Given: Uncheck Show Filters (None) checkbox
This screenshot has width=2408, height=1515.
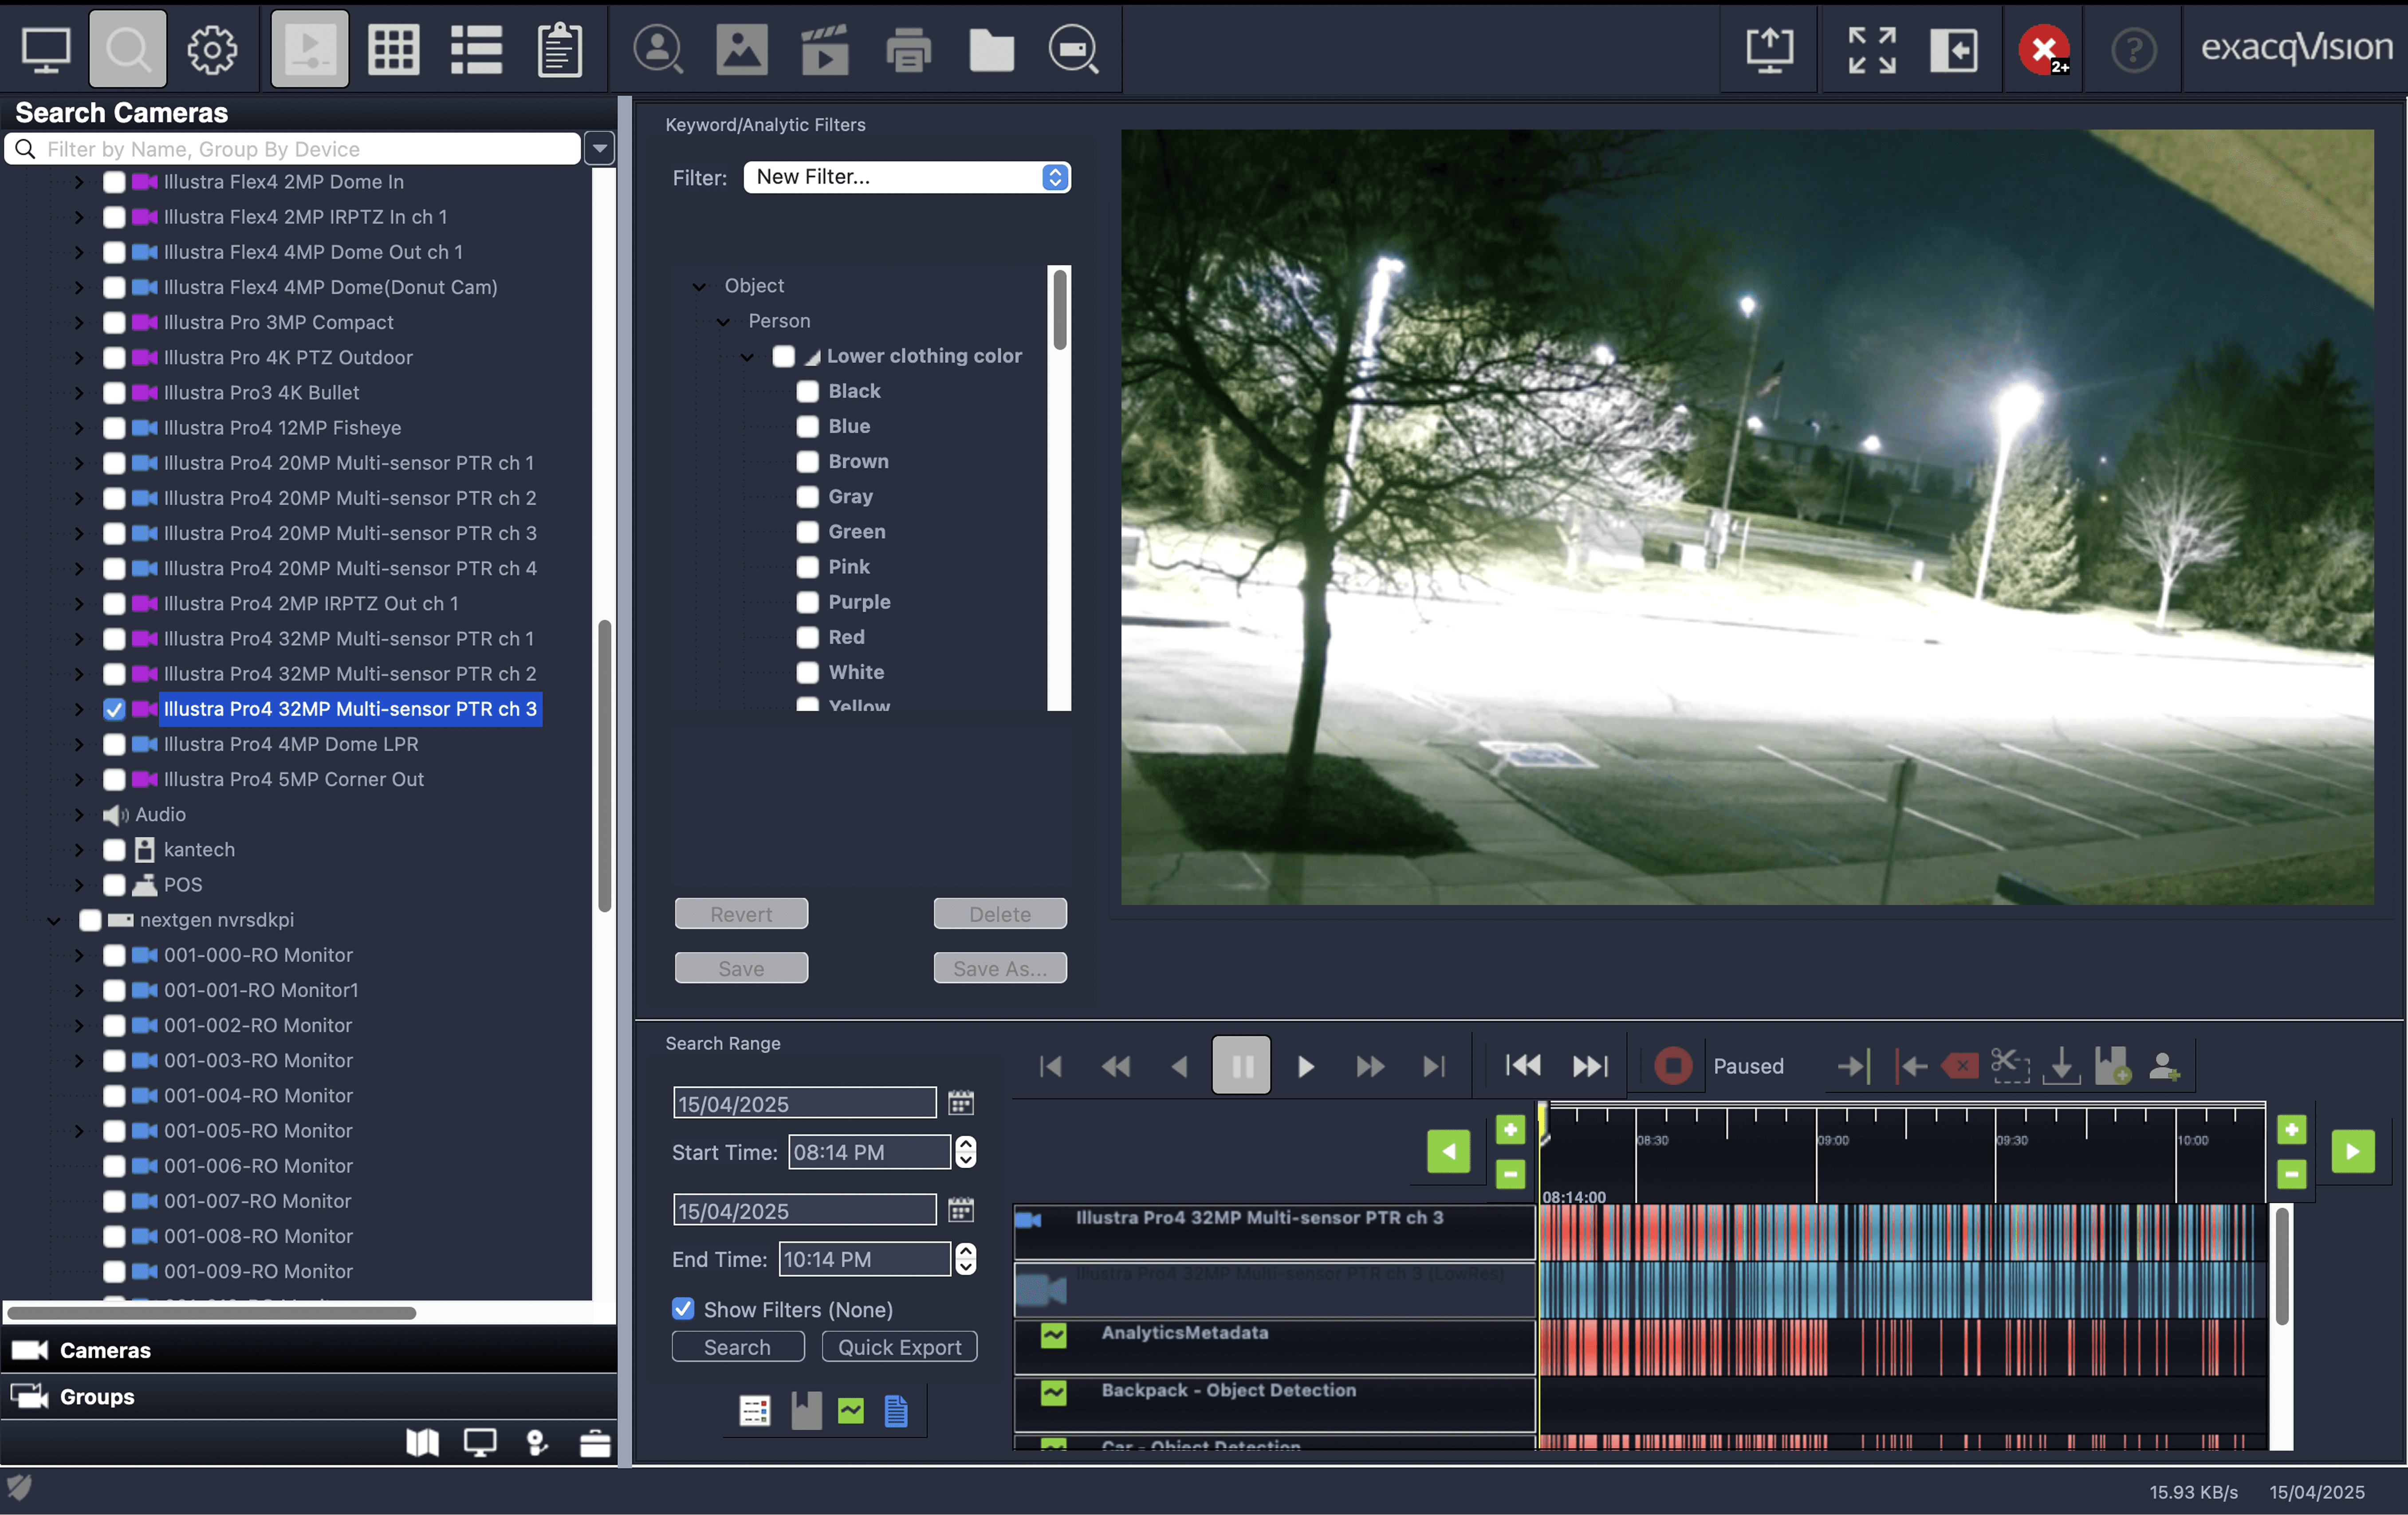Looking at the screenshot, I should [x=683, y=1308].
